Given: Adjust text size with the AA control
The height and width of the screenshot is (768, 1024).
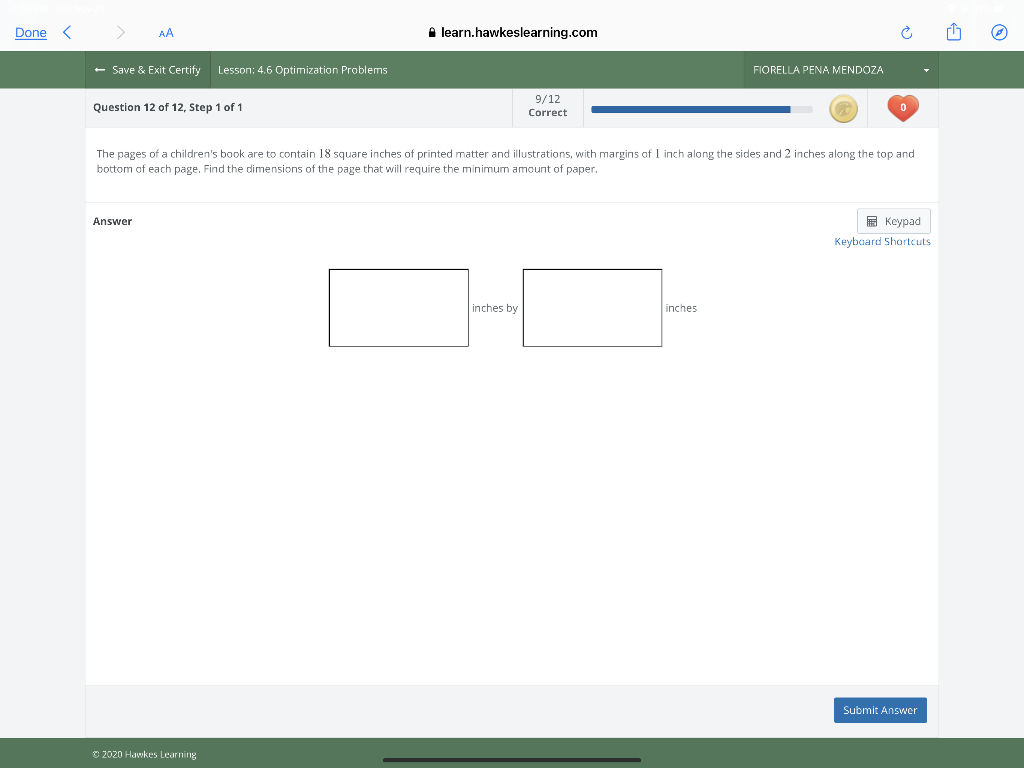Looking at the screenshot, I should tap(166, 33).
